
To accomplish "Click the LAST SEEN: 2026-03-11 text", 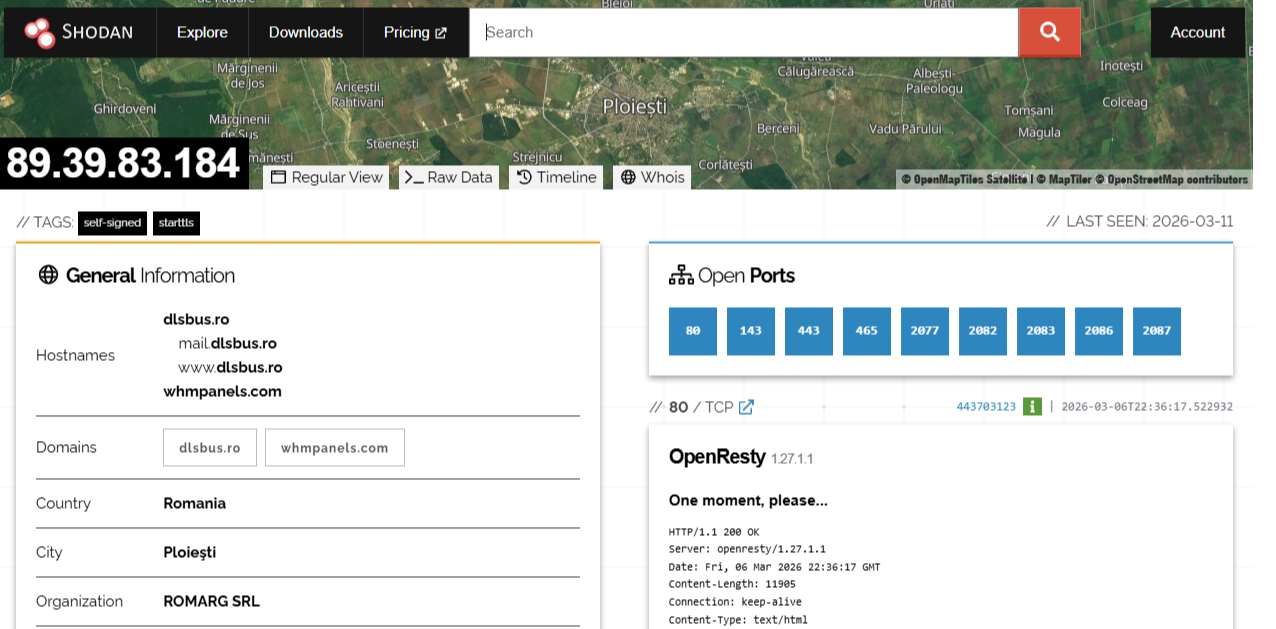I will [x=1140, y=221].
